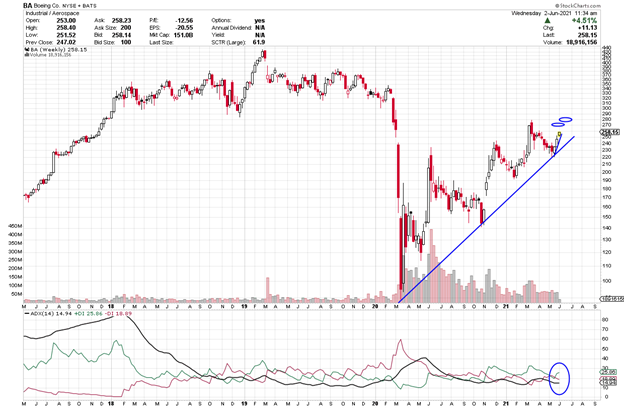Viewport: 624px width, 408px height.
Task: Click the Mkt Cap value 151.0B
Action: [x=183, y=35]
